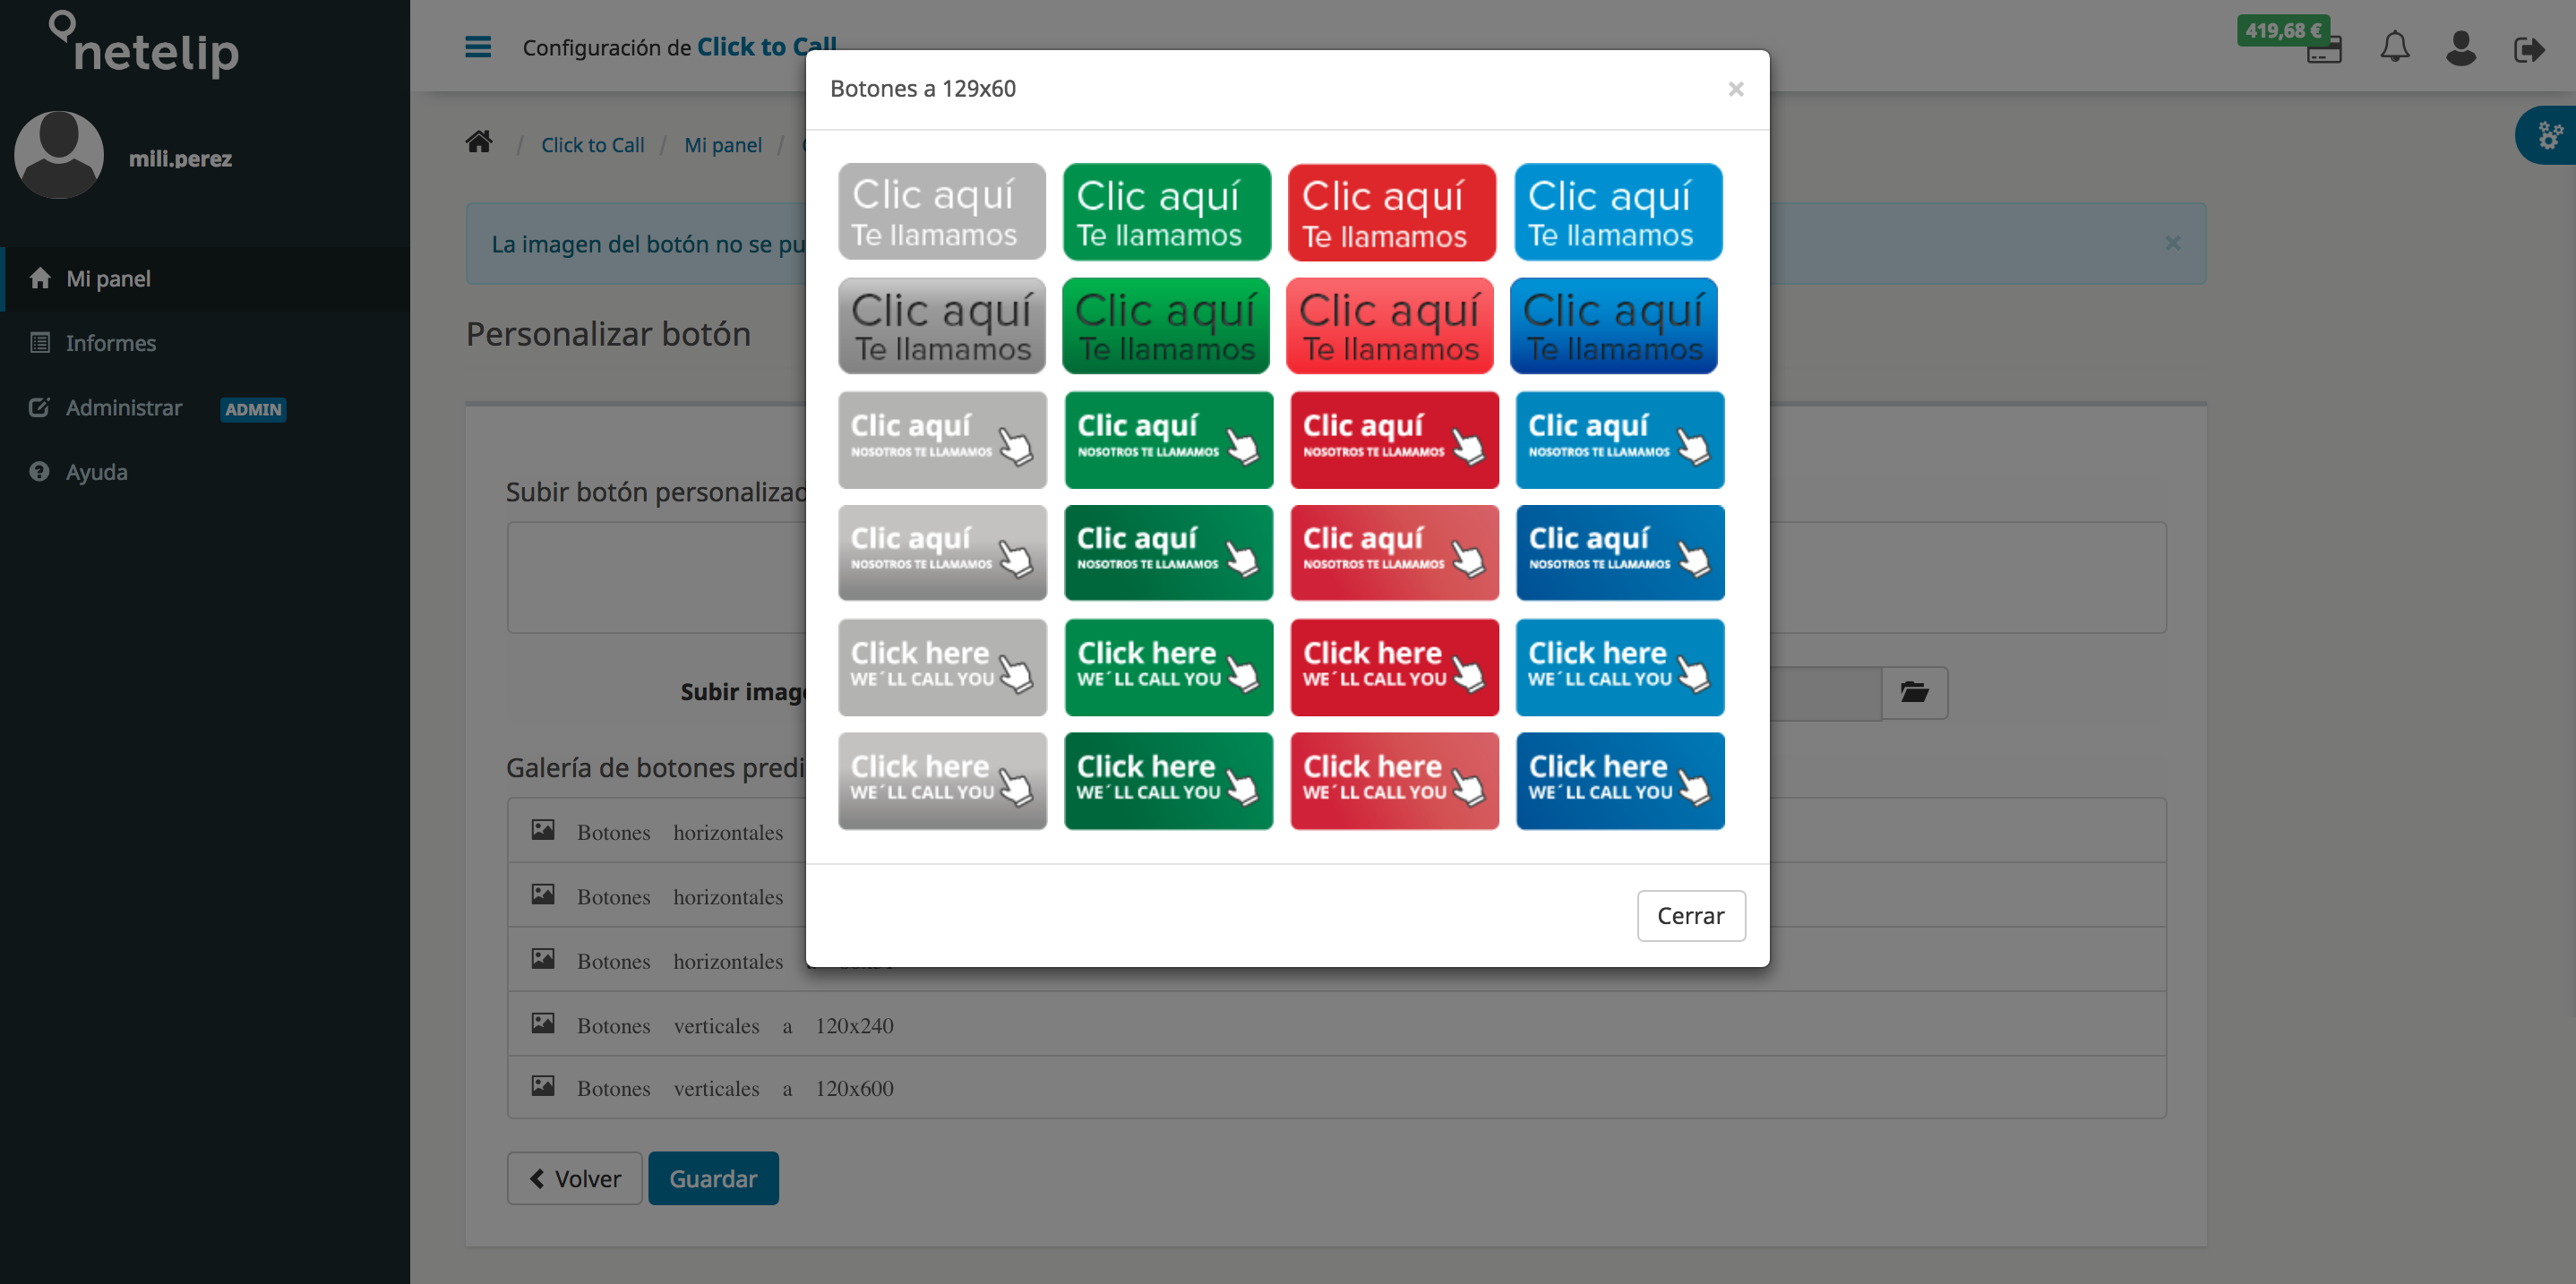
Task: Click the 'Cerrar' button to close dialog
Action: pos(1690,914)
